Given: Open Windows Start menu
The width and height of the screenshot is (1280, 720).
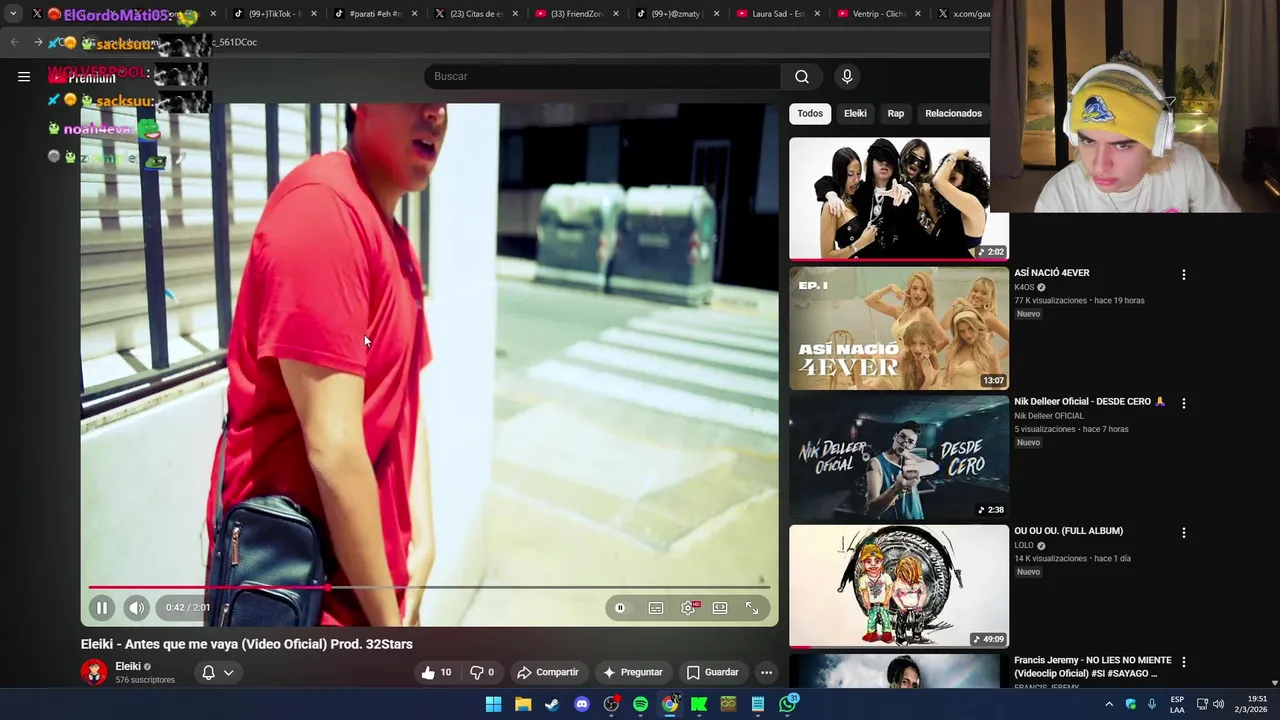Looking at the screenshot, I should [x=493, y=704].
